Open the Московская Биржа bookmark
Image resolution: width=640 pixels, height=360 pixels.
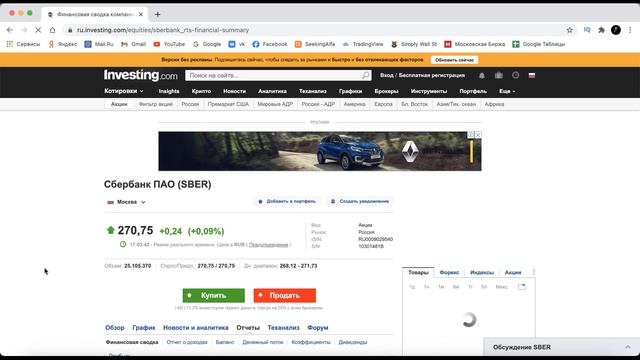coord(475,44)
